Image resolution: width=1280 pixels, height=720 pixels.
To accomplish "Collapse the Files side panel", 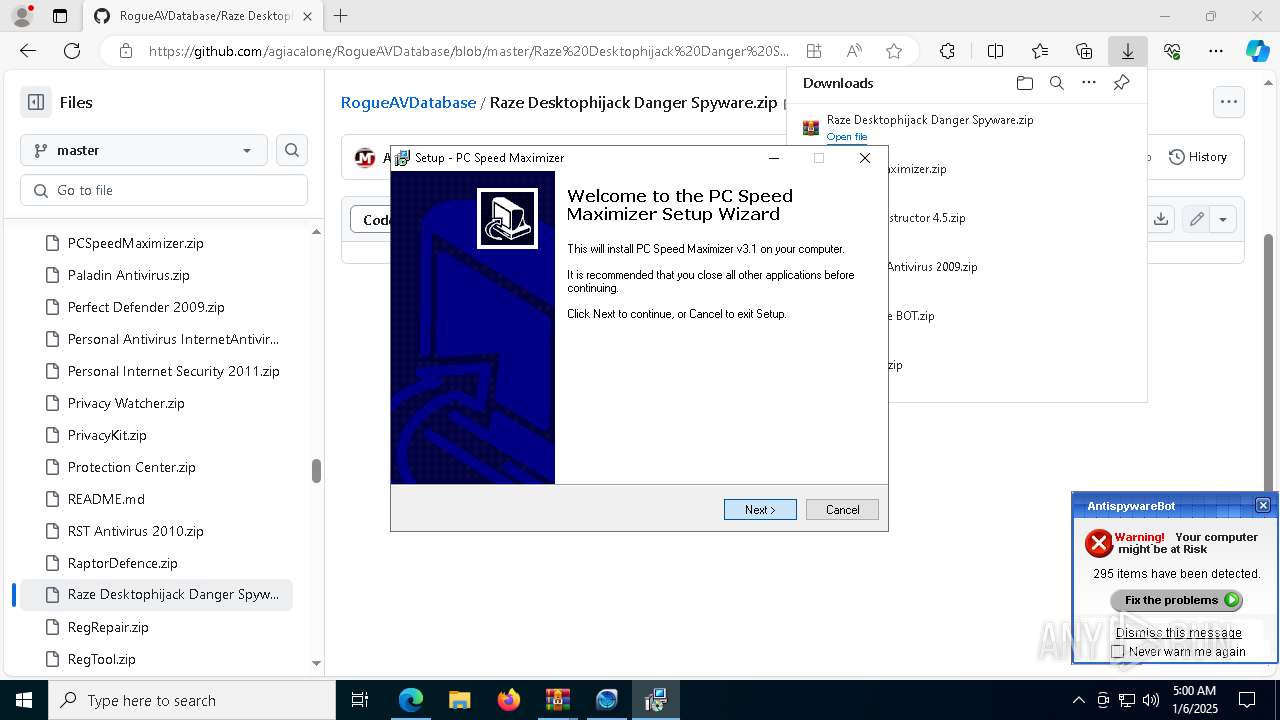I will [36, 102].
